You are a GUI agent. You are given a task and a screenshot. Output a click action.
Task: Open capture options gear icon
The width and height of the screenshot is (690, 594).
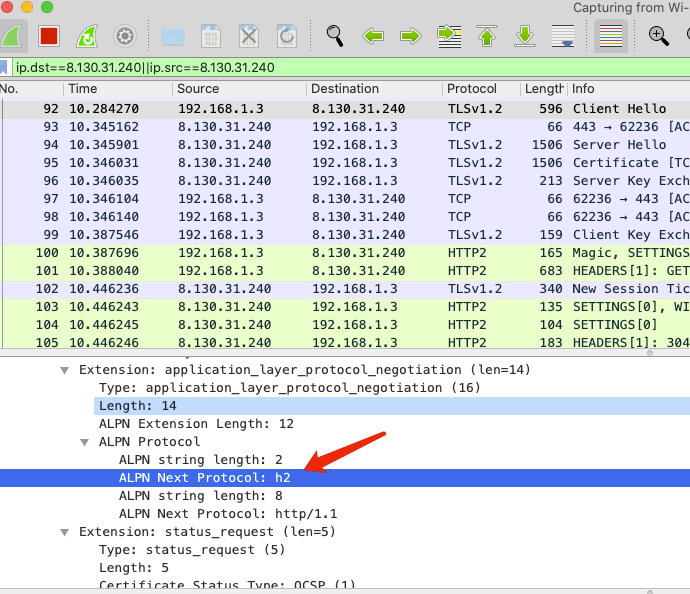pos(125,36)
